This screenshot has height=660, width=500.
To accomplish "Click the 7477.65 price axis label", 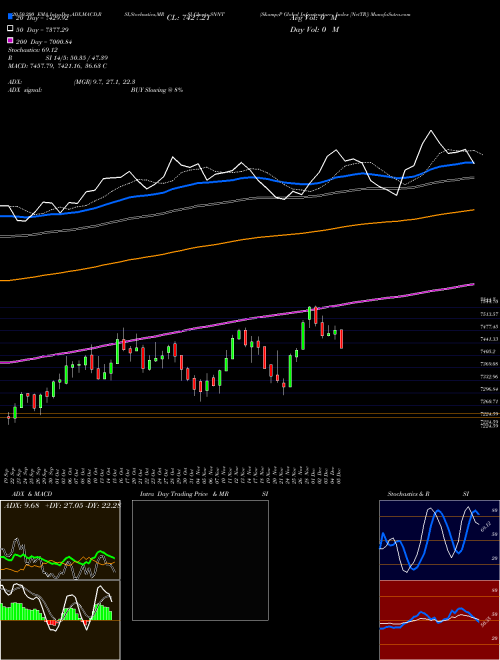I will point(489,326).
